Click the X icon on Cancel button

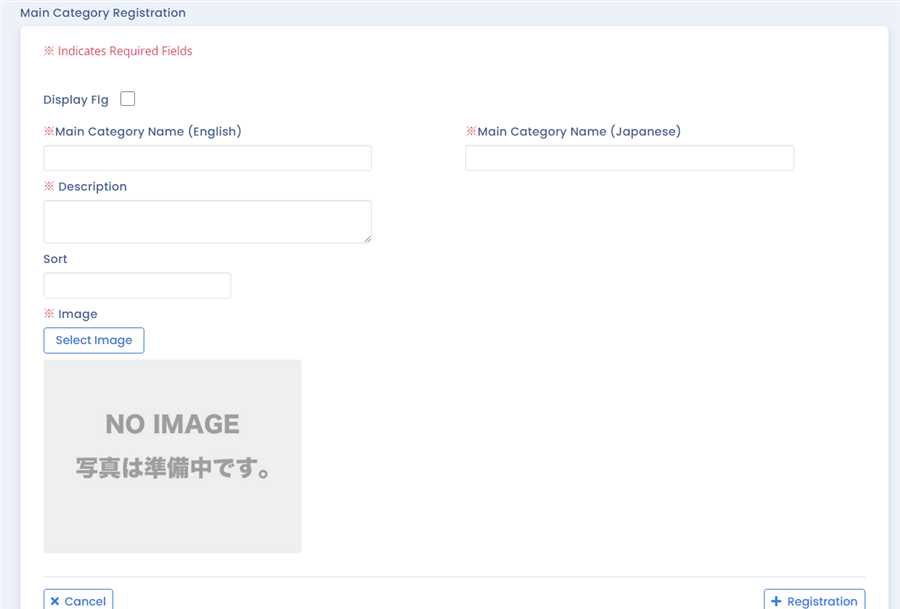(55, 601)
